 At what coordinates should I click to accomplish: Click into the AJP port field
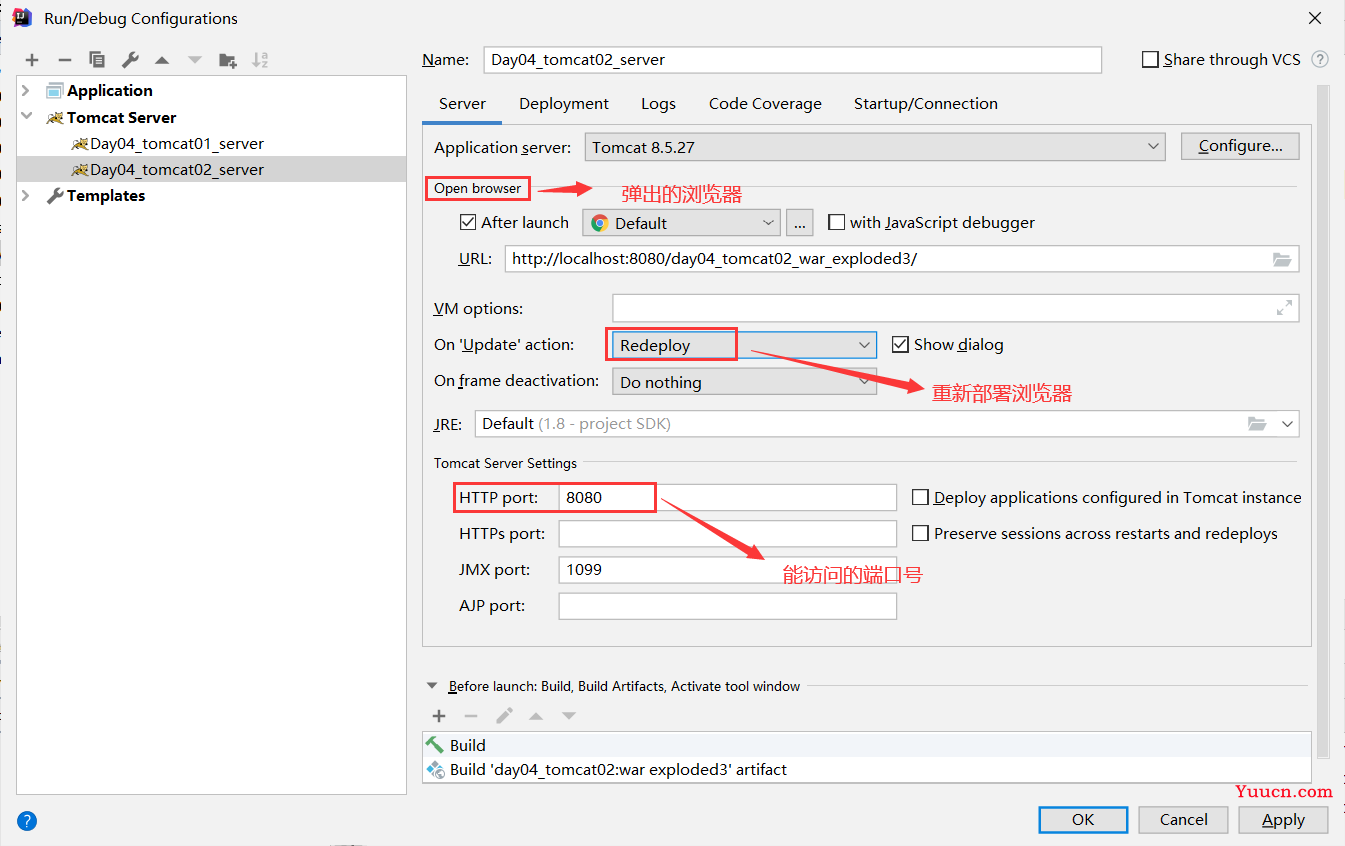[727, 606]
